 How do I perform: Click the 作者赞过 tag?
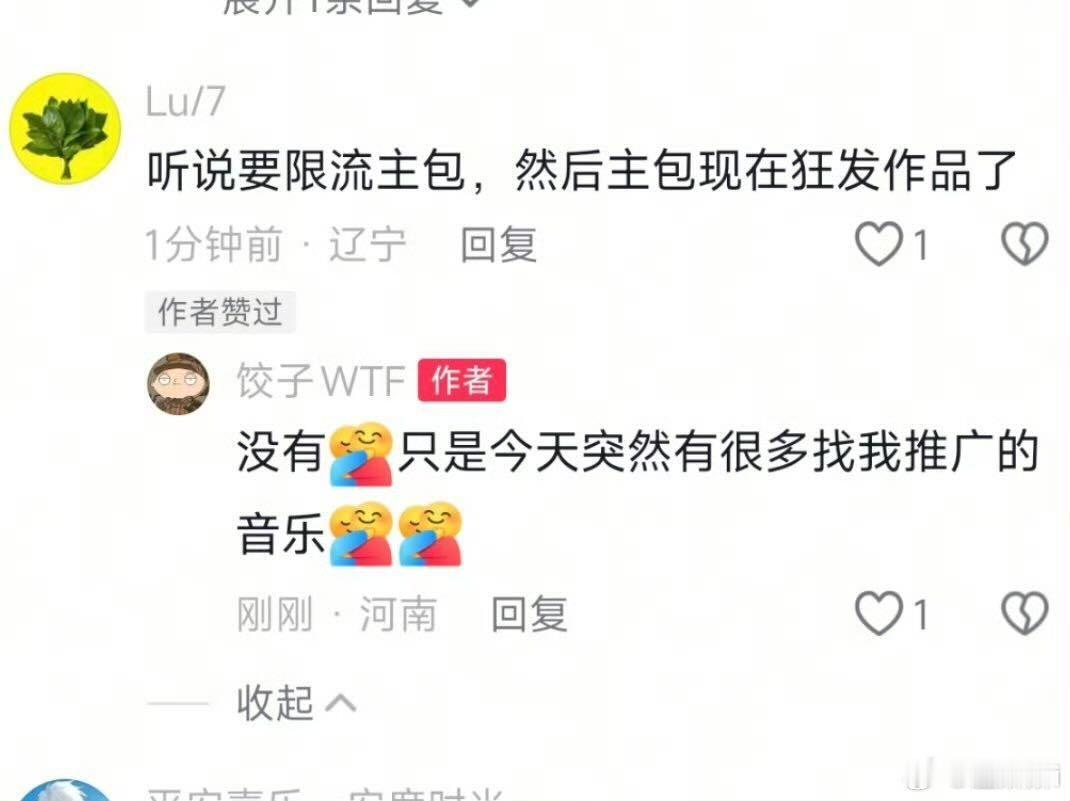pos(220,312)
